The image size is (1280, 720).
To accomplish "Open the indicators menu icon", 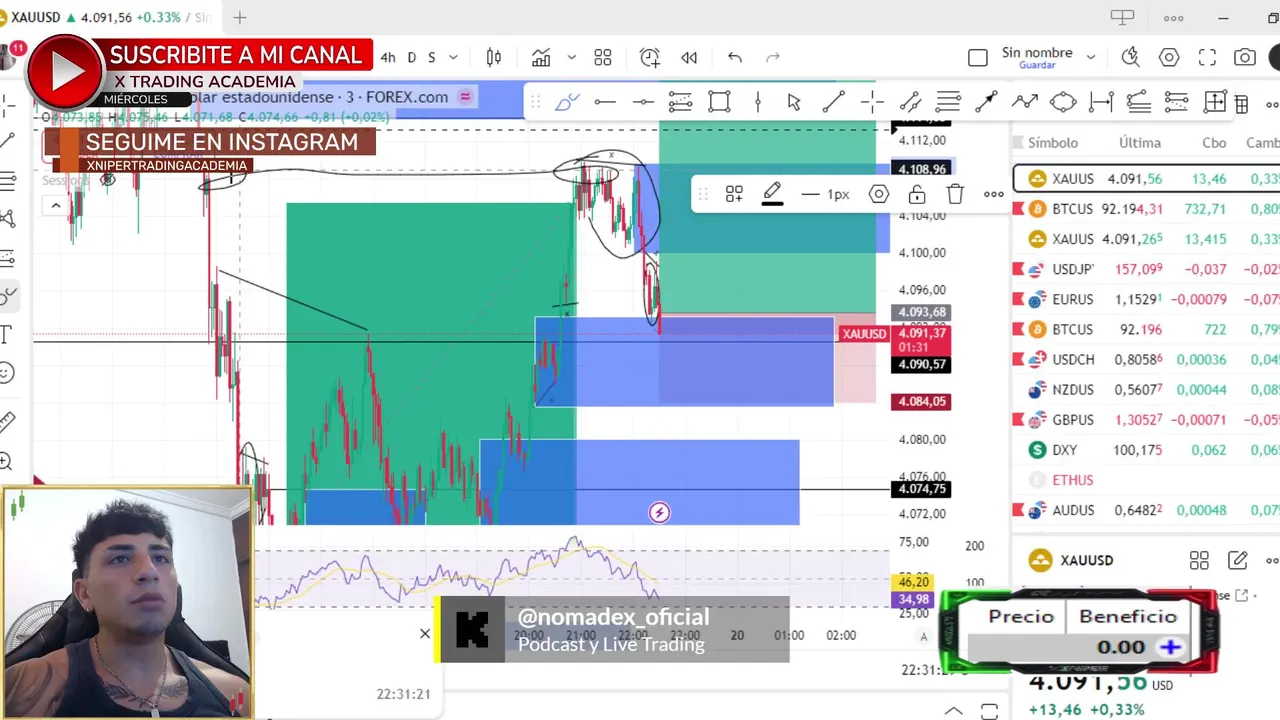I will coord(541,58).
